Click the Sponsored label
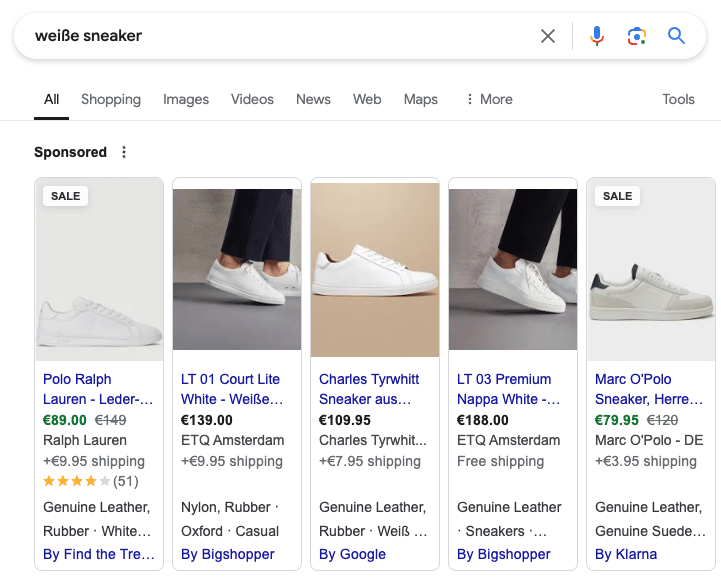 pyautogui.click(x=70, y=152)
